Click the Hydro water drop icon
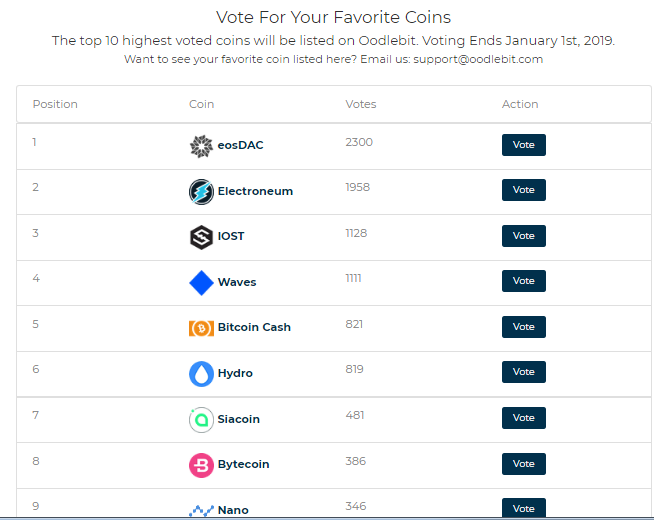The image size is (654, 520). point(201,374)
